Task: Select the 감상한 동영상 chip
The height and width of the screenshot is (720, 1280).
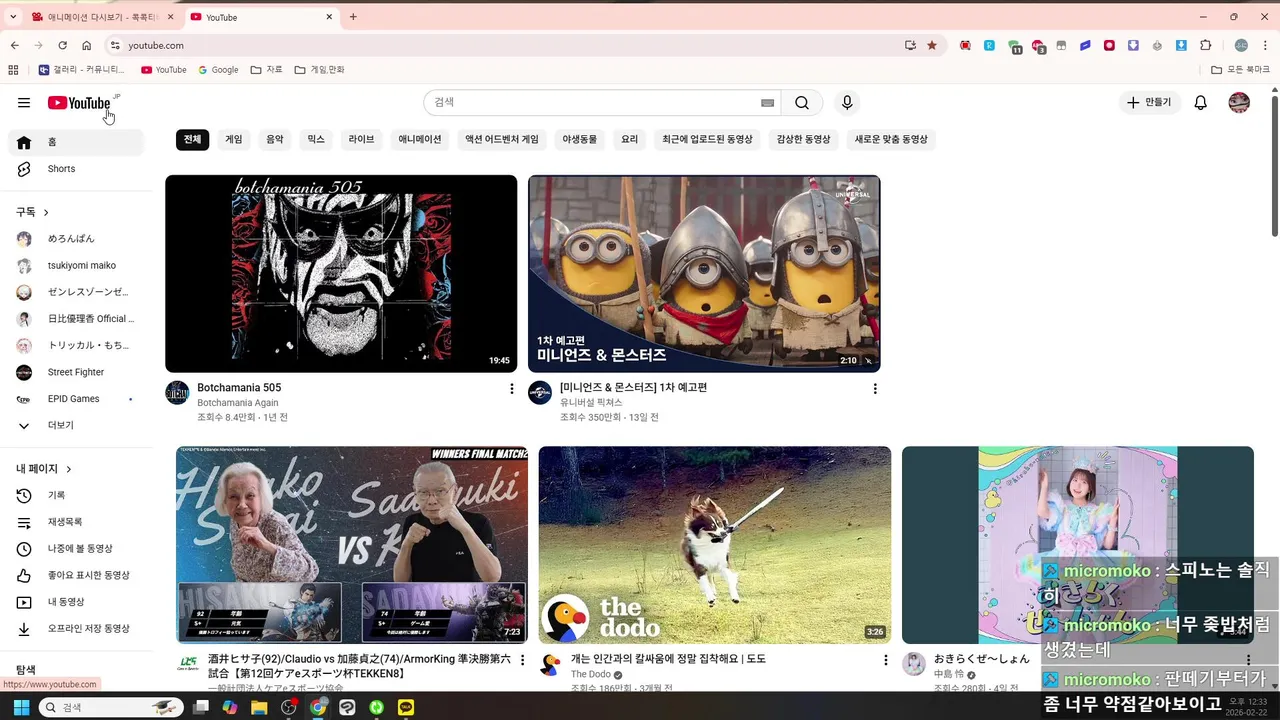Action: (x=804, y=140)
